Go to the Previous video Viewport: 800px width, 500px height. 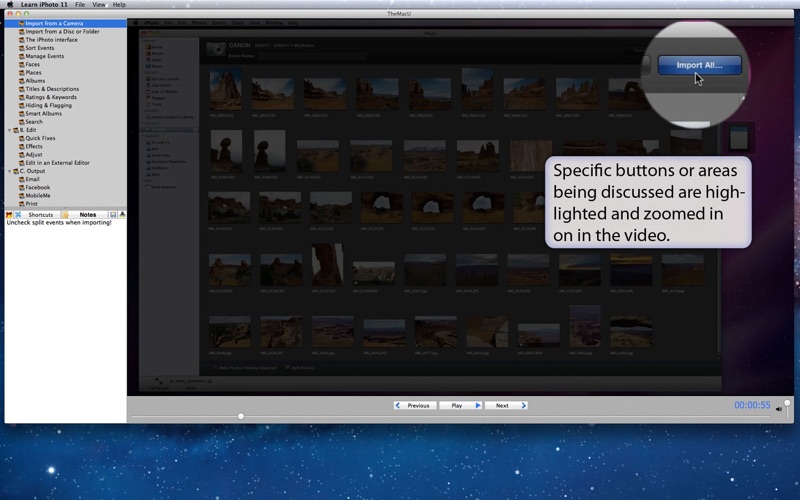(415, 405)
